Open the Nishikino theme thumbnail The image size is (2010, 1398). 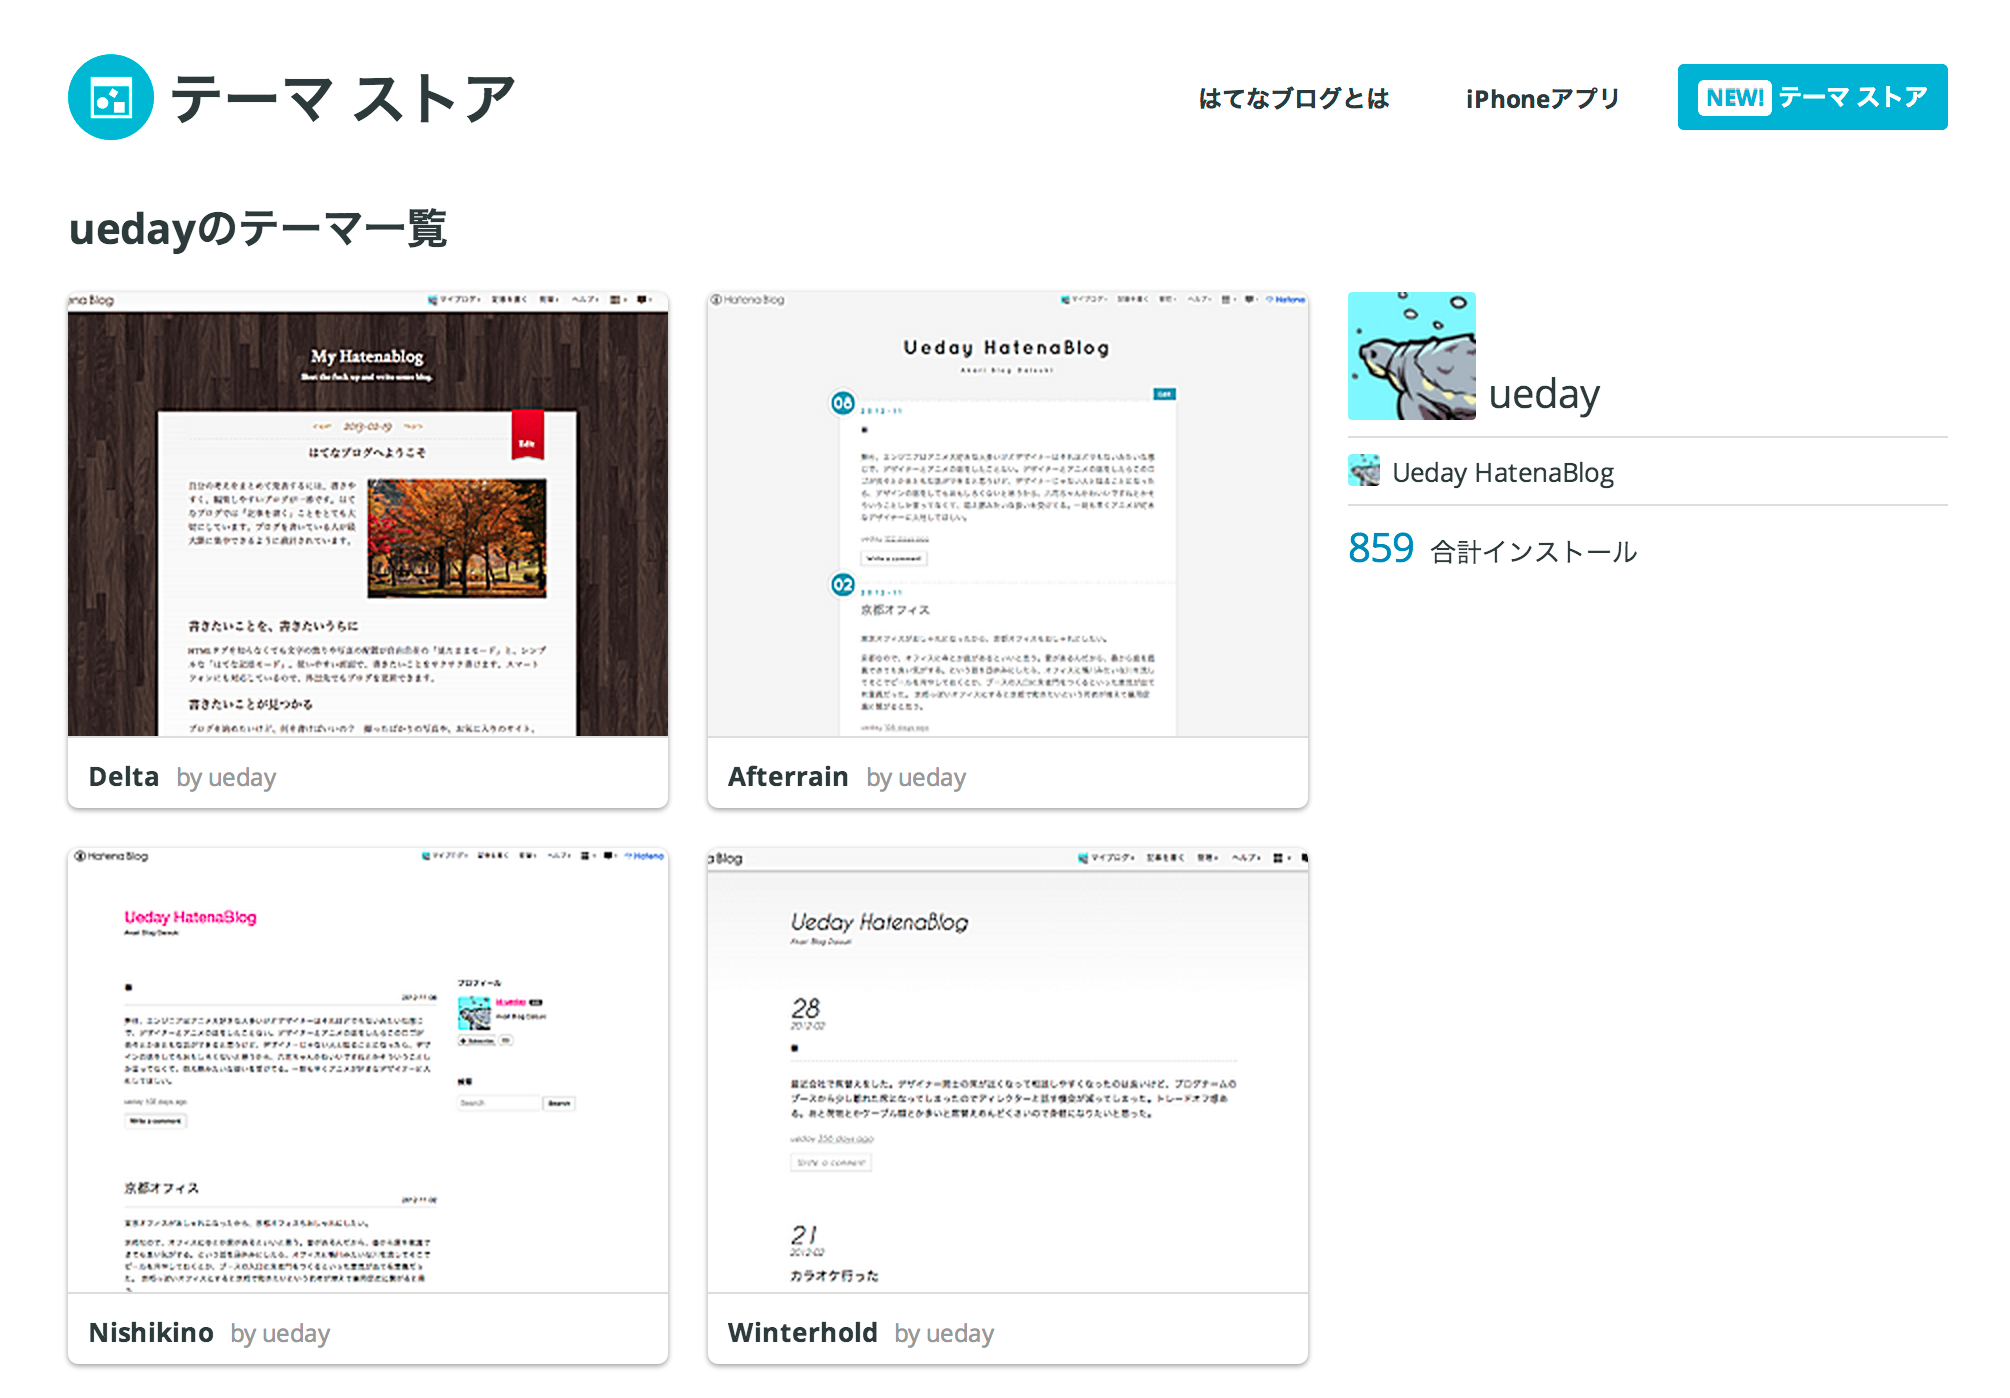[368, 1070]
